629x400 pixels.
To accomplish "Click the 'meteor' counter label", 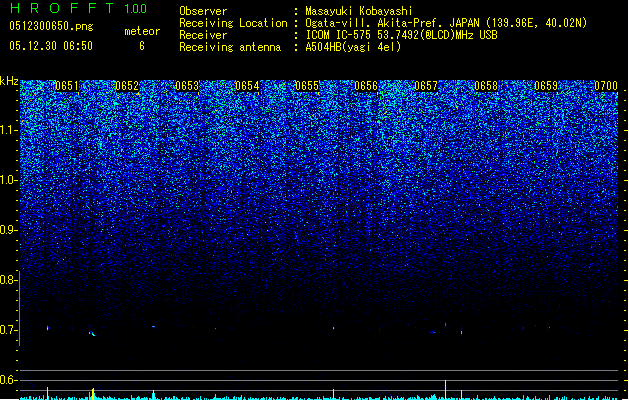I will 142,31.
